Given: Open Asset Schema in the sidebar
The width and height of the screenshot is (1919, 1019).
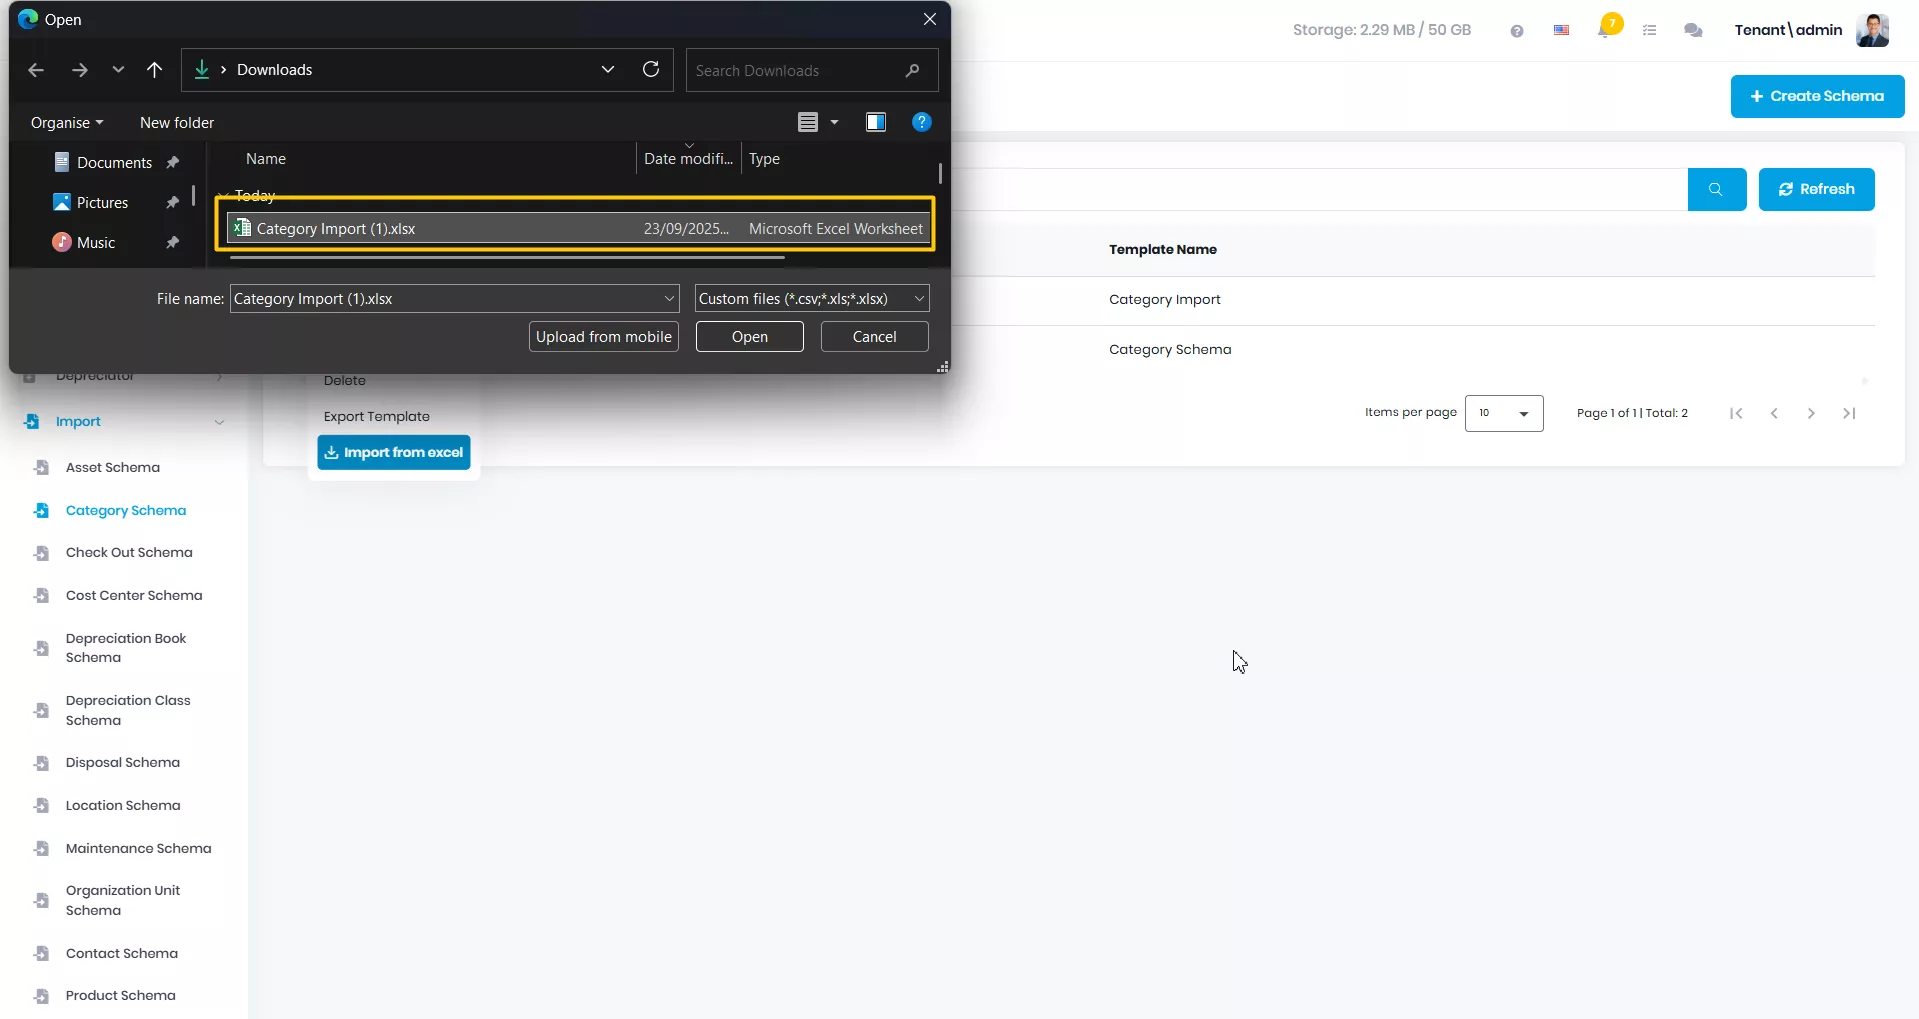Looking at the screenshot, I should pos(113,468).
